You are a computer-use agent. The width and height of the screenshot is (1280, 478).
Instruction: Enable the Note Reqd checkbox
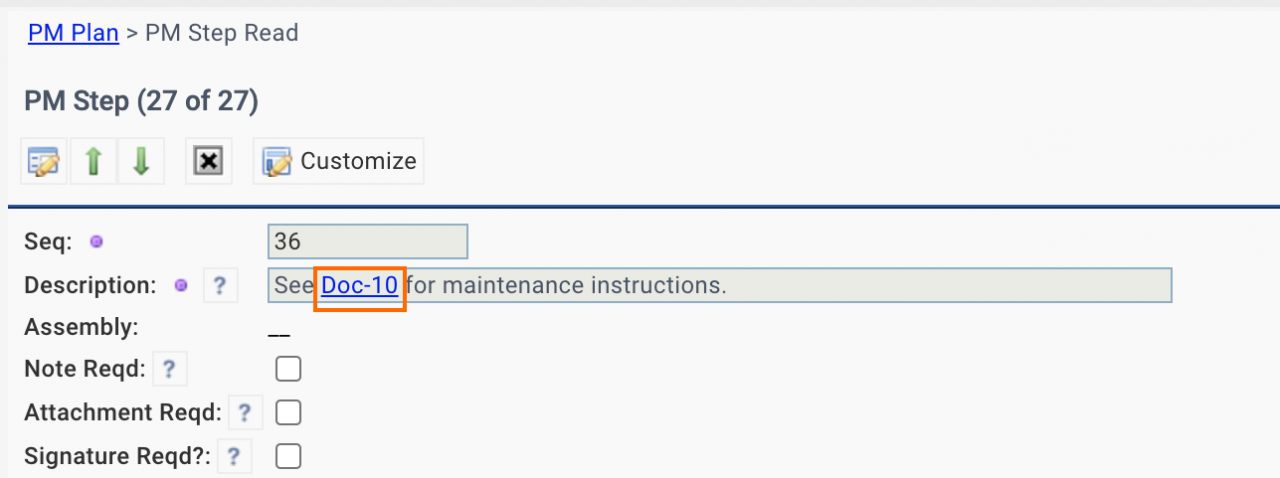pyautogui.click(x=288, y=369)
